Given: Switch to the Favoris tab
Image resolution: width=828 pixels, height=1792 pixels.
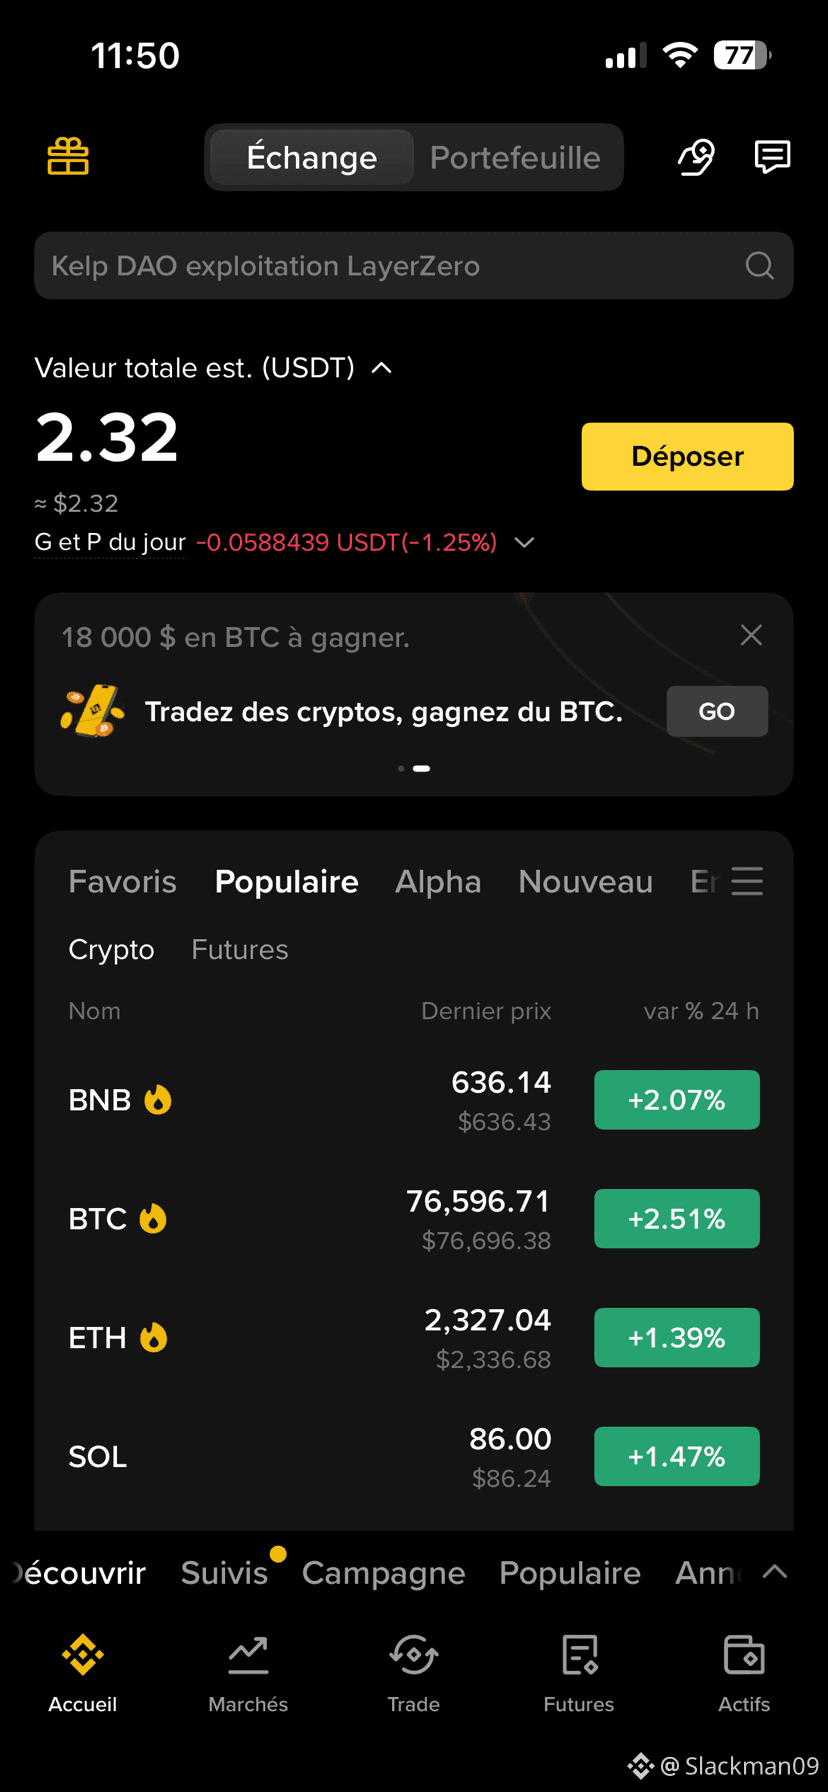Looking at the screenshot, I should point(122,881).
